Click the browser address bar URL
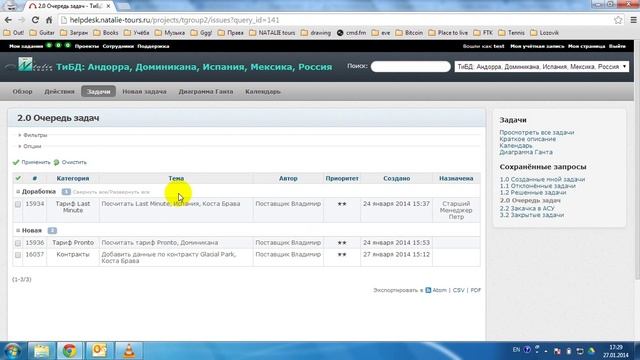This screenshot has height=360, width=640. click(x=174, y=20)
